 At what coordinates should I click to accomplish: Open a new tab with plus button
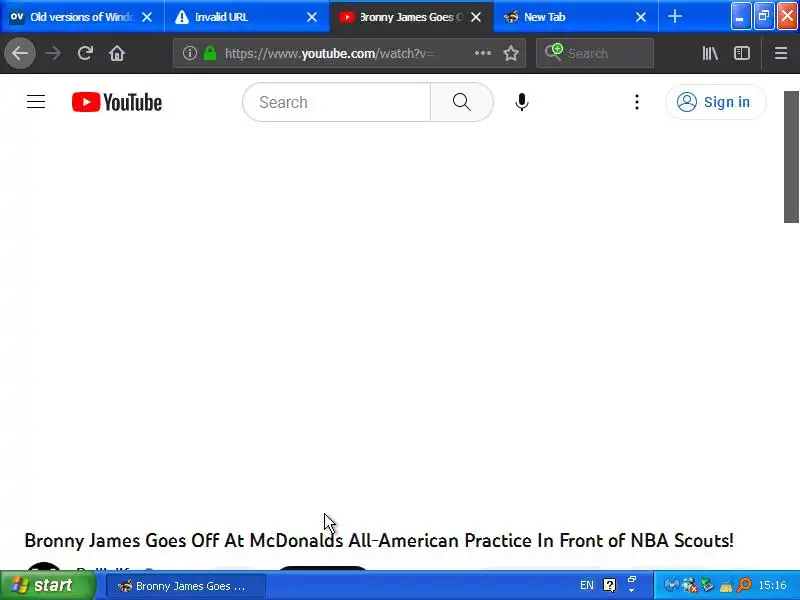coord(674,17)
